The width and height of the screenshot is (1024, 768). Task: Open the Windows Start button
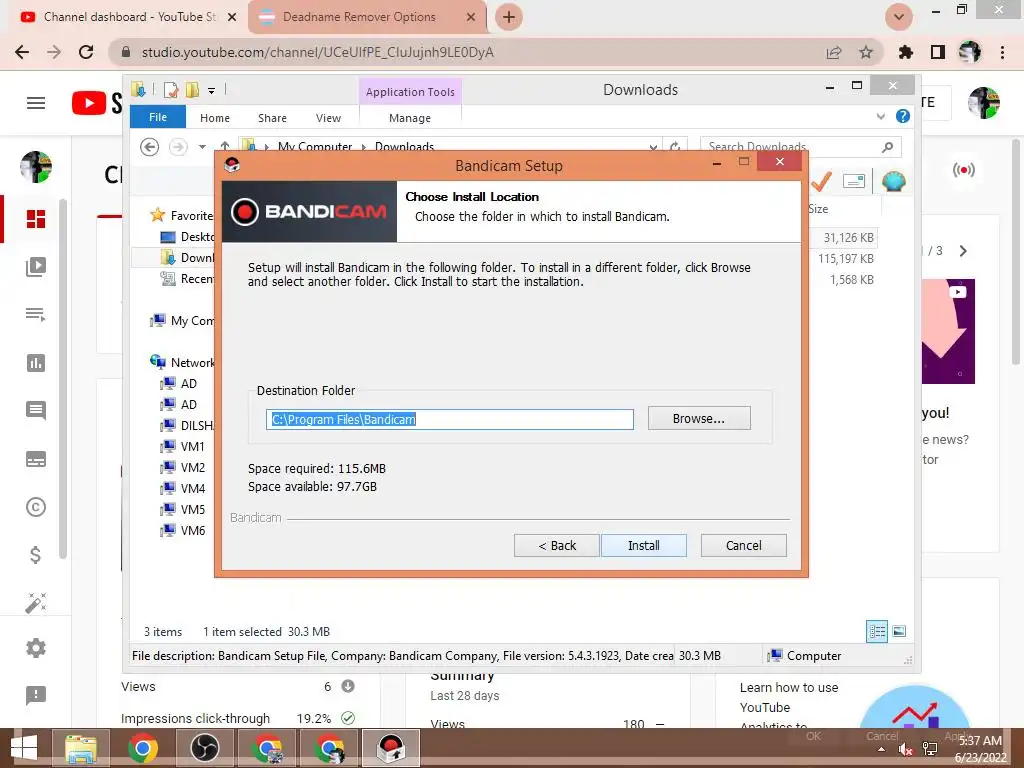coord(24,748)
